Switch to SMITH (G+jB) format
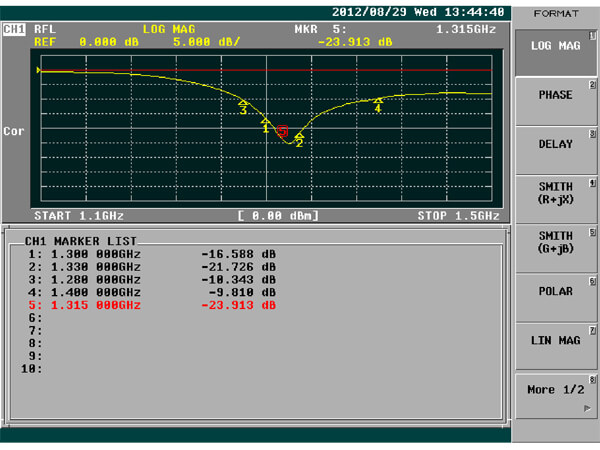The height and width of the screenshot is (450, 600). click(x=555, y=248)
